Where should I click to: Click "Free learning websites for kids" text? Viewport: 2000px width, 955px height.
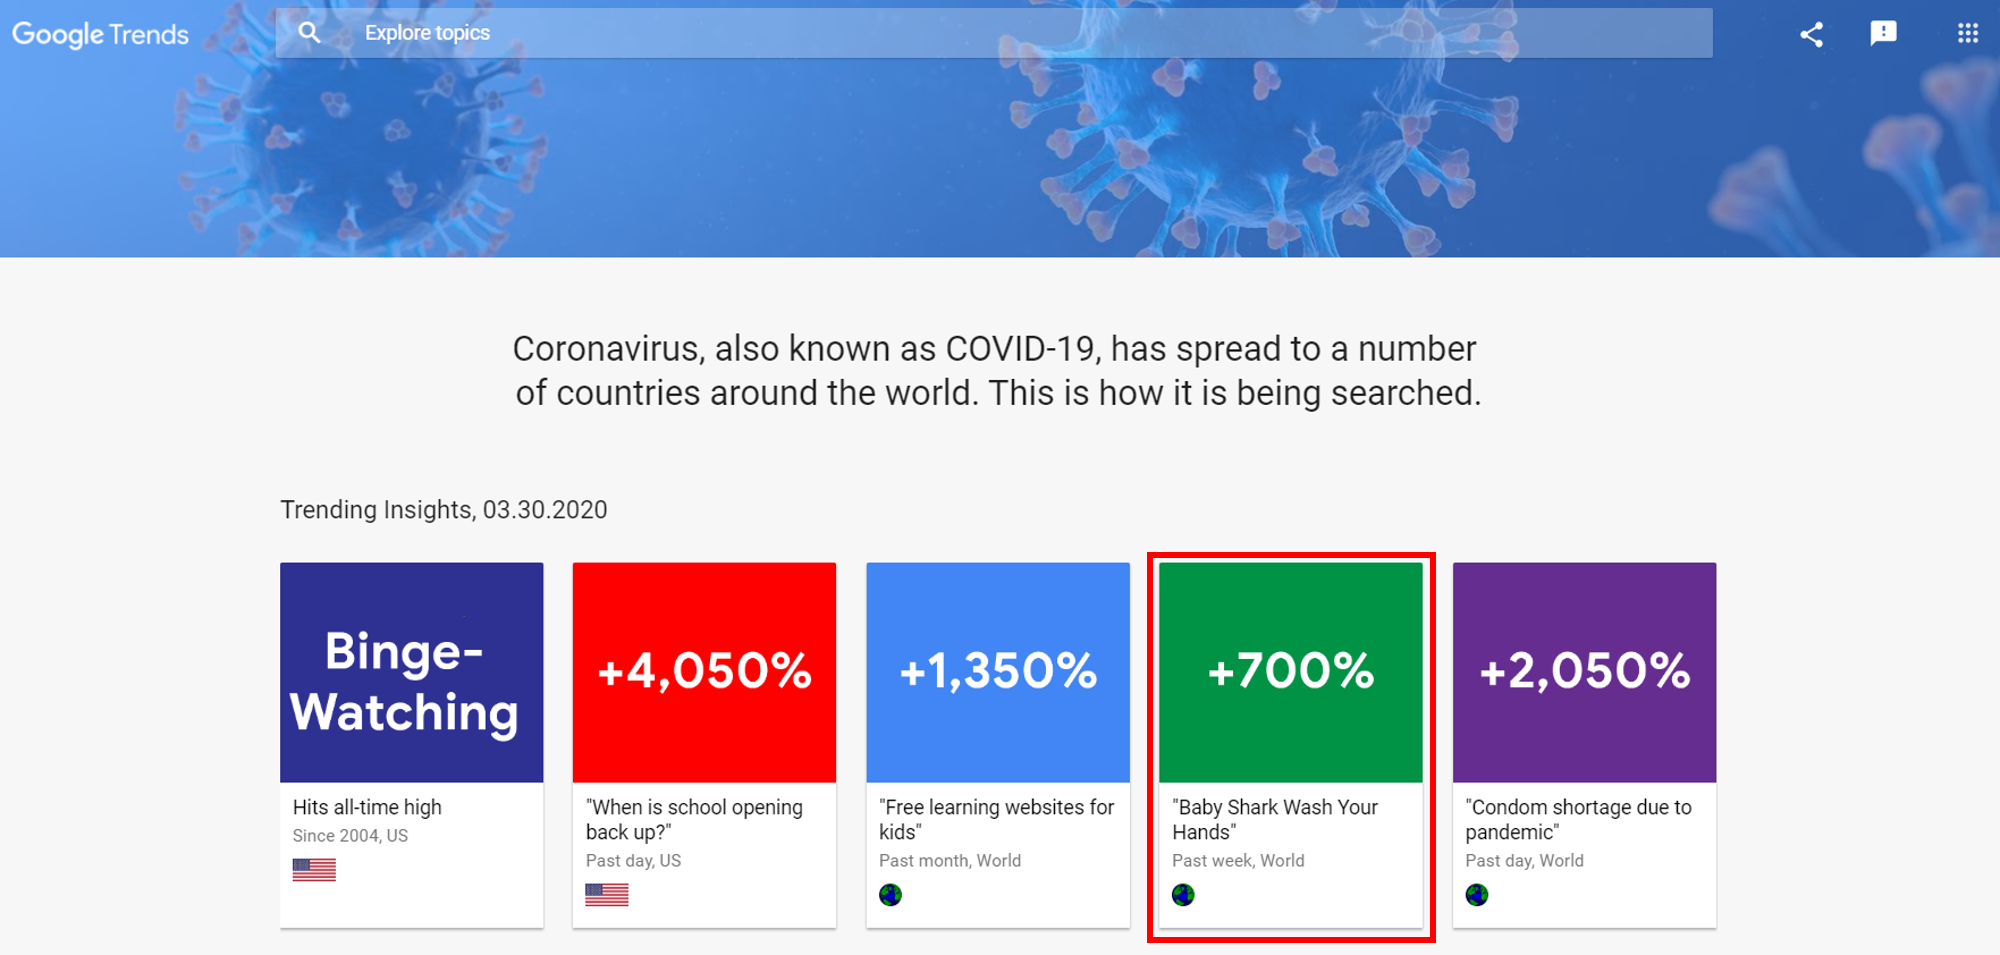tap(996, 819)
